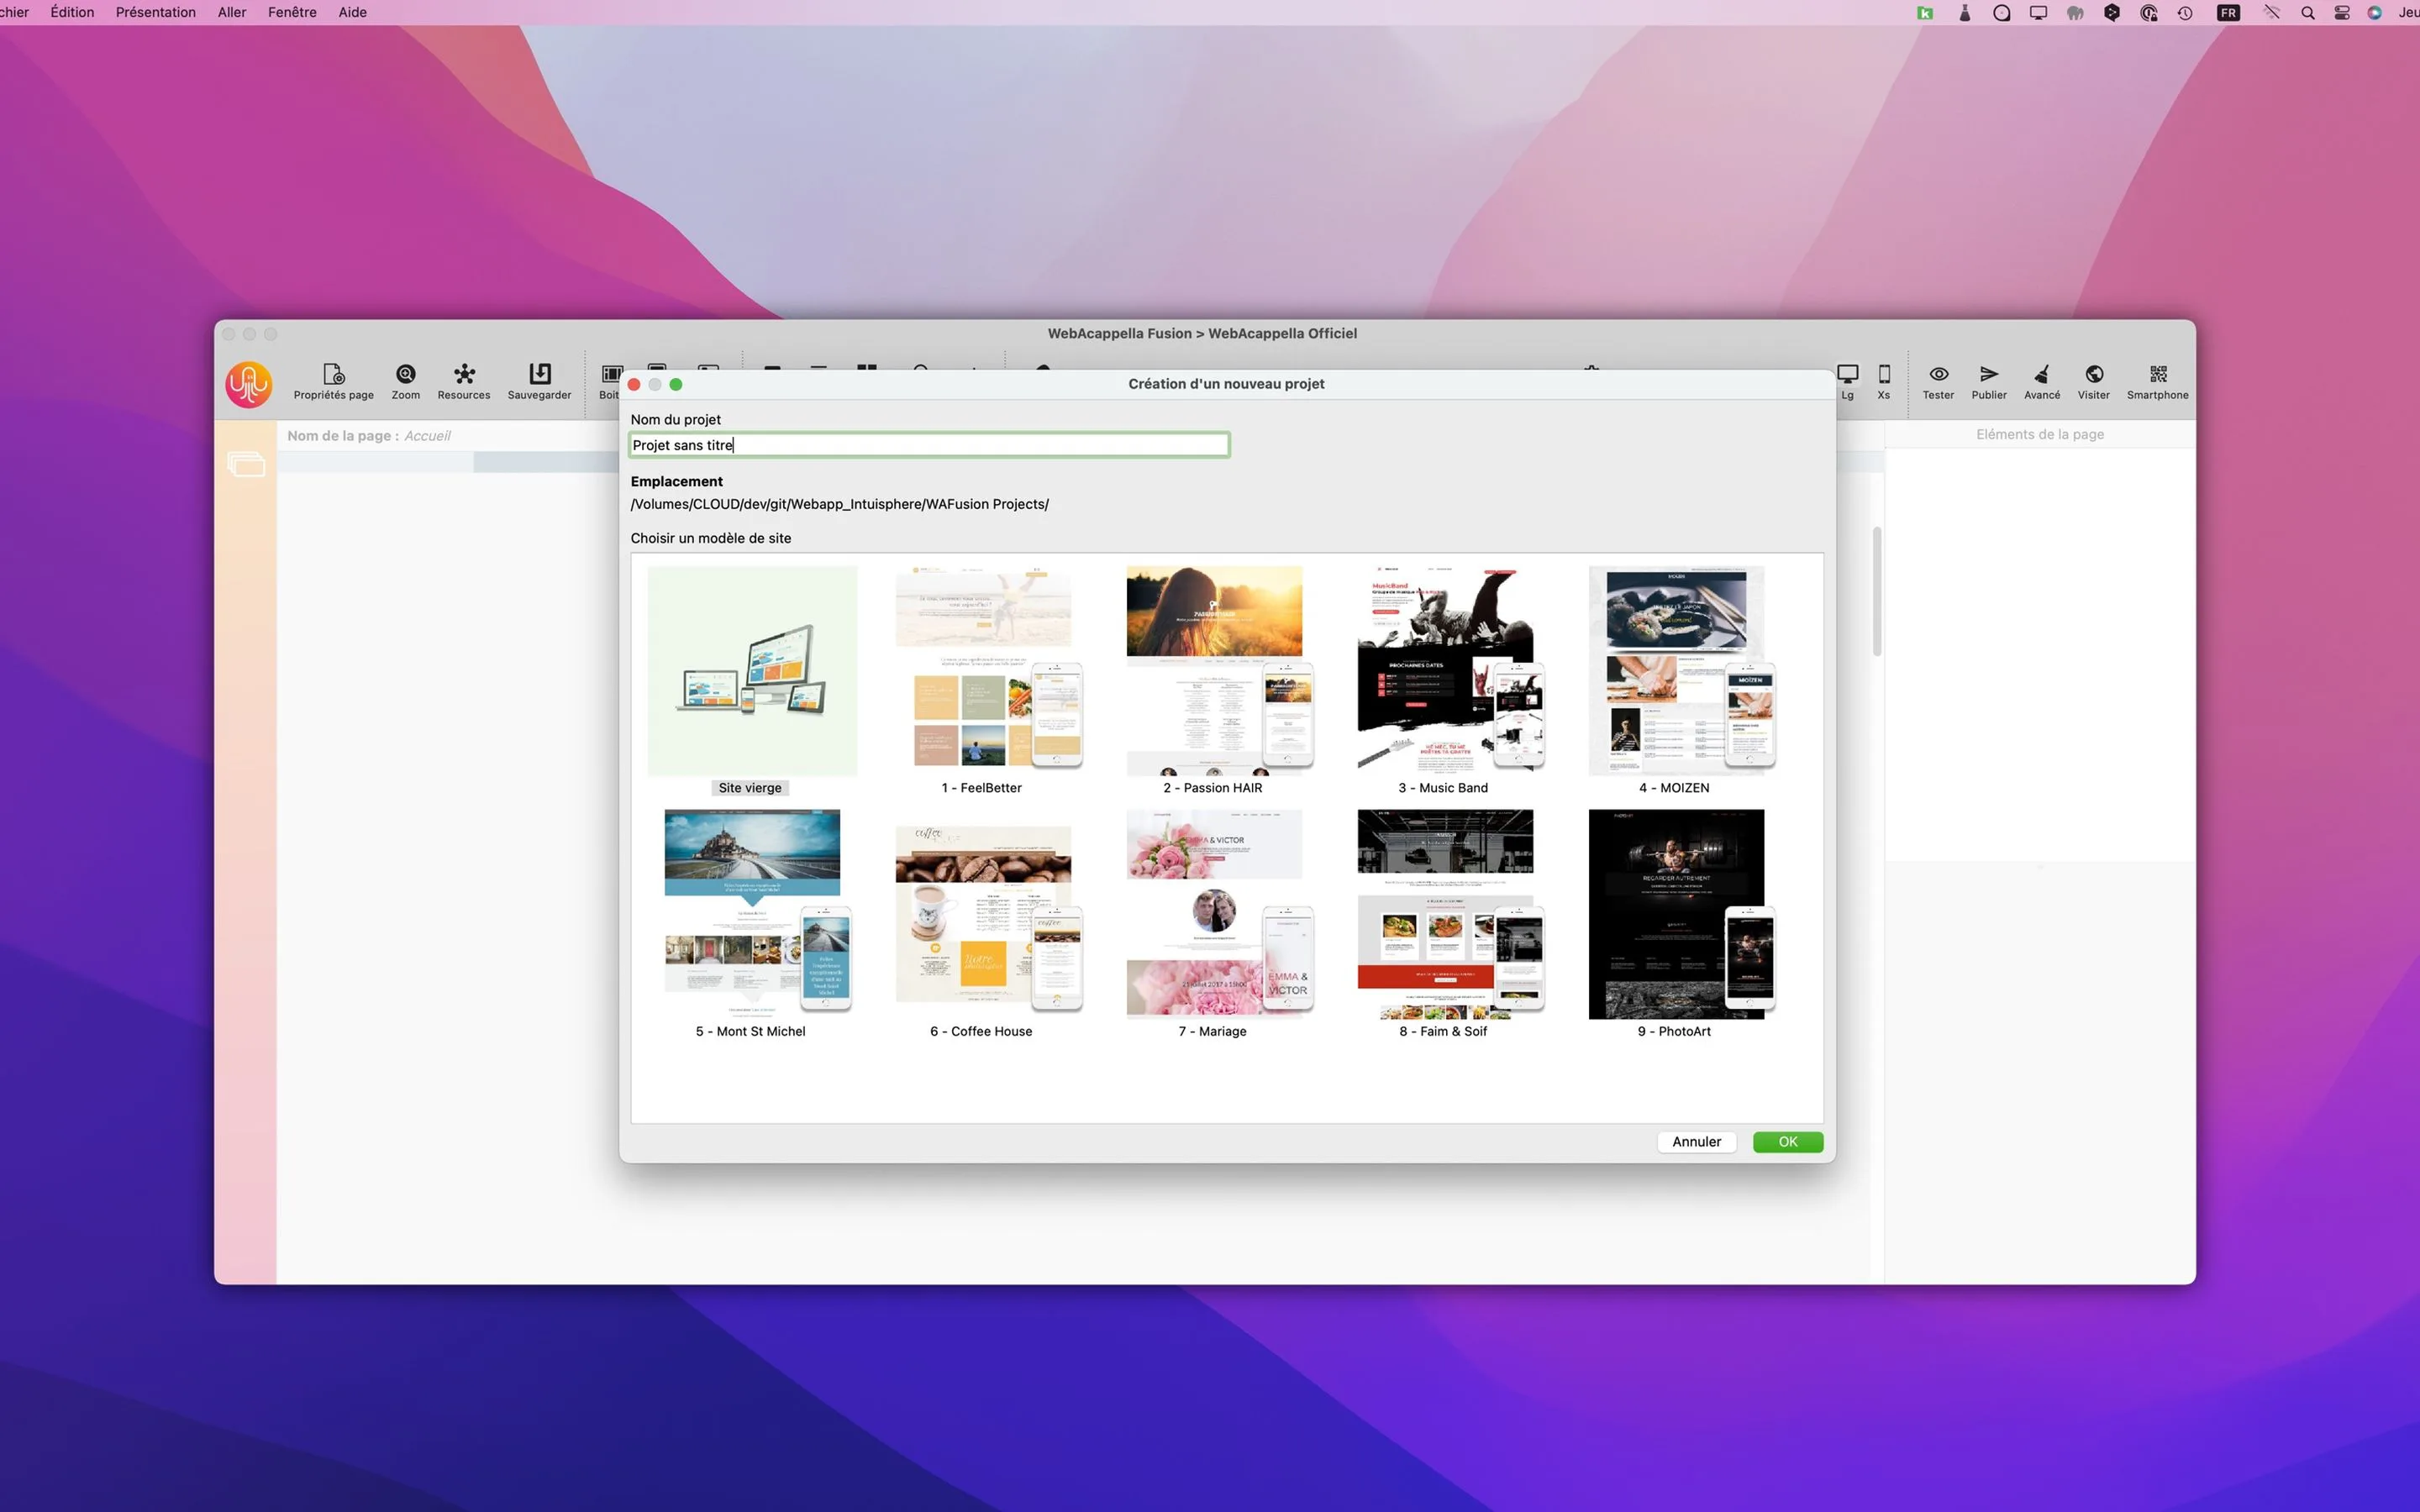This screenshot has width=2420, height=1512.
Task: Click the Time Machine menu bar icon
Action: tap(2185, 13)
